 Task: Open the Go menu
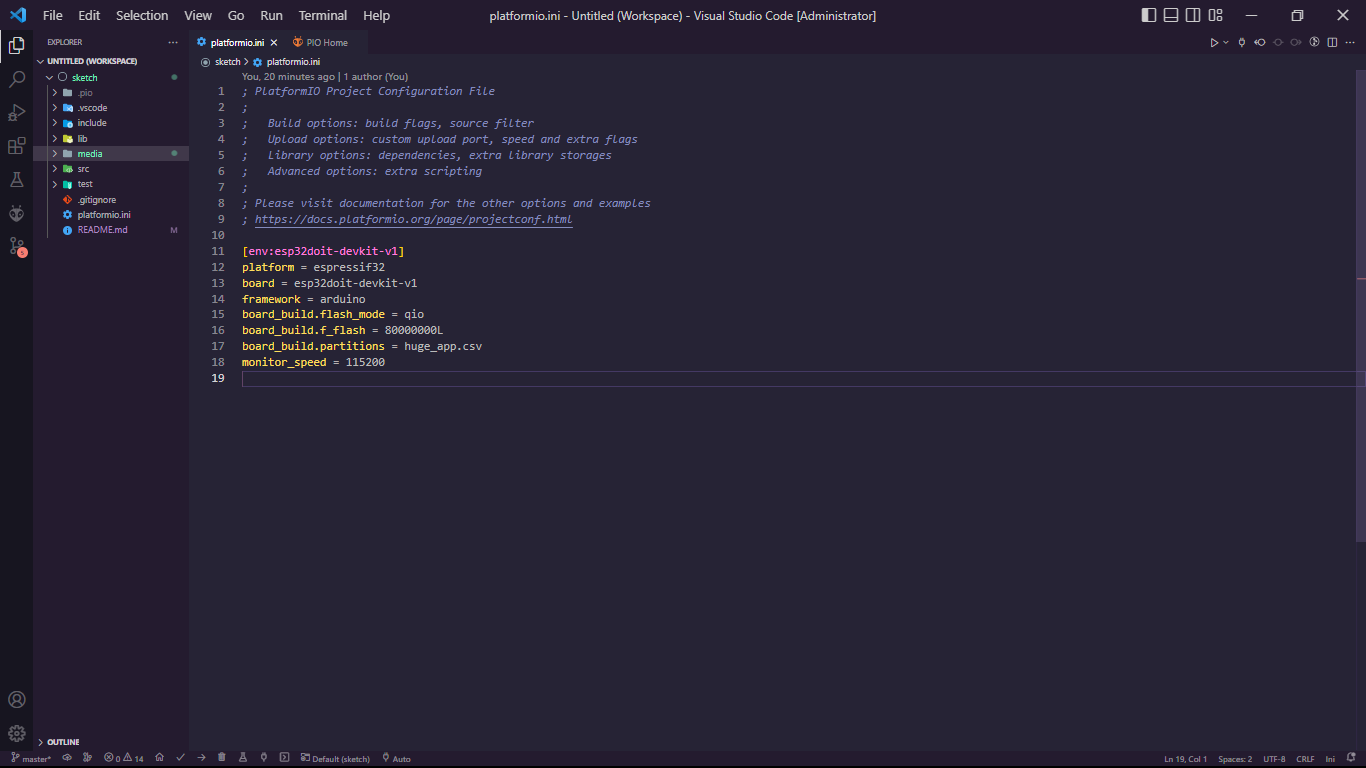pos(236,15)
